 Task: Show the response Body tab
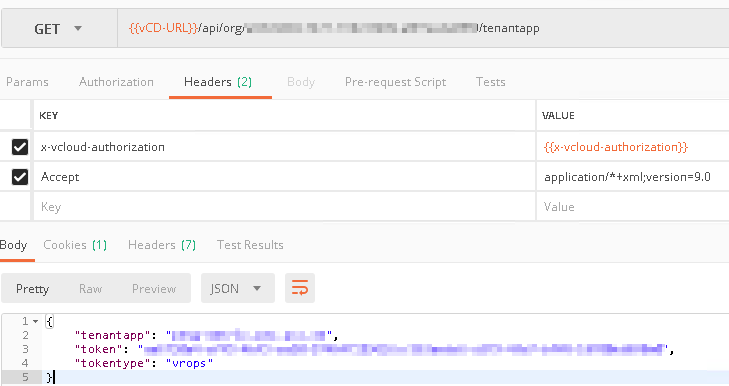point(13,245)
